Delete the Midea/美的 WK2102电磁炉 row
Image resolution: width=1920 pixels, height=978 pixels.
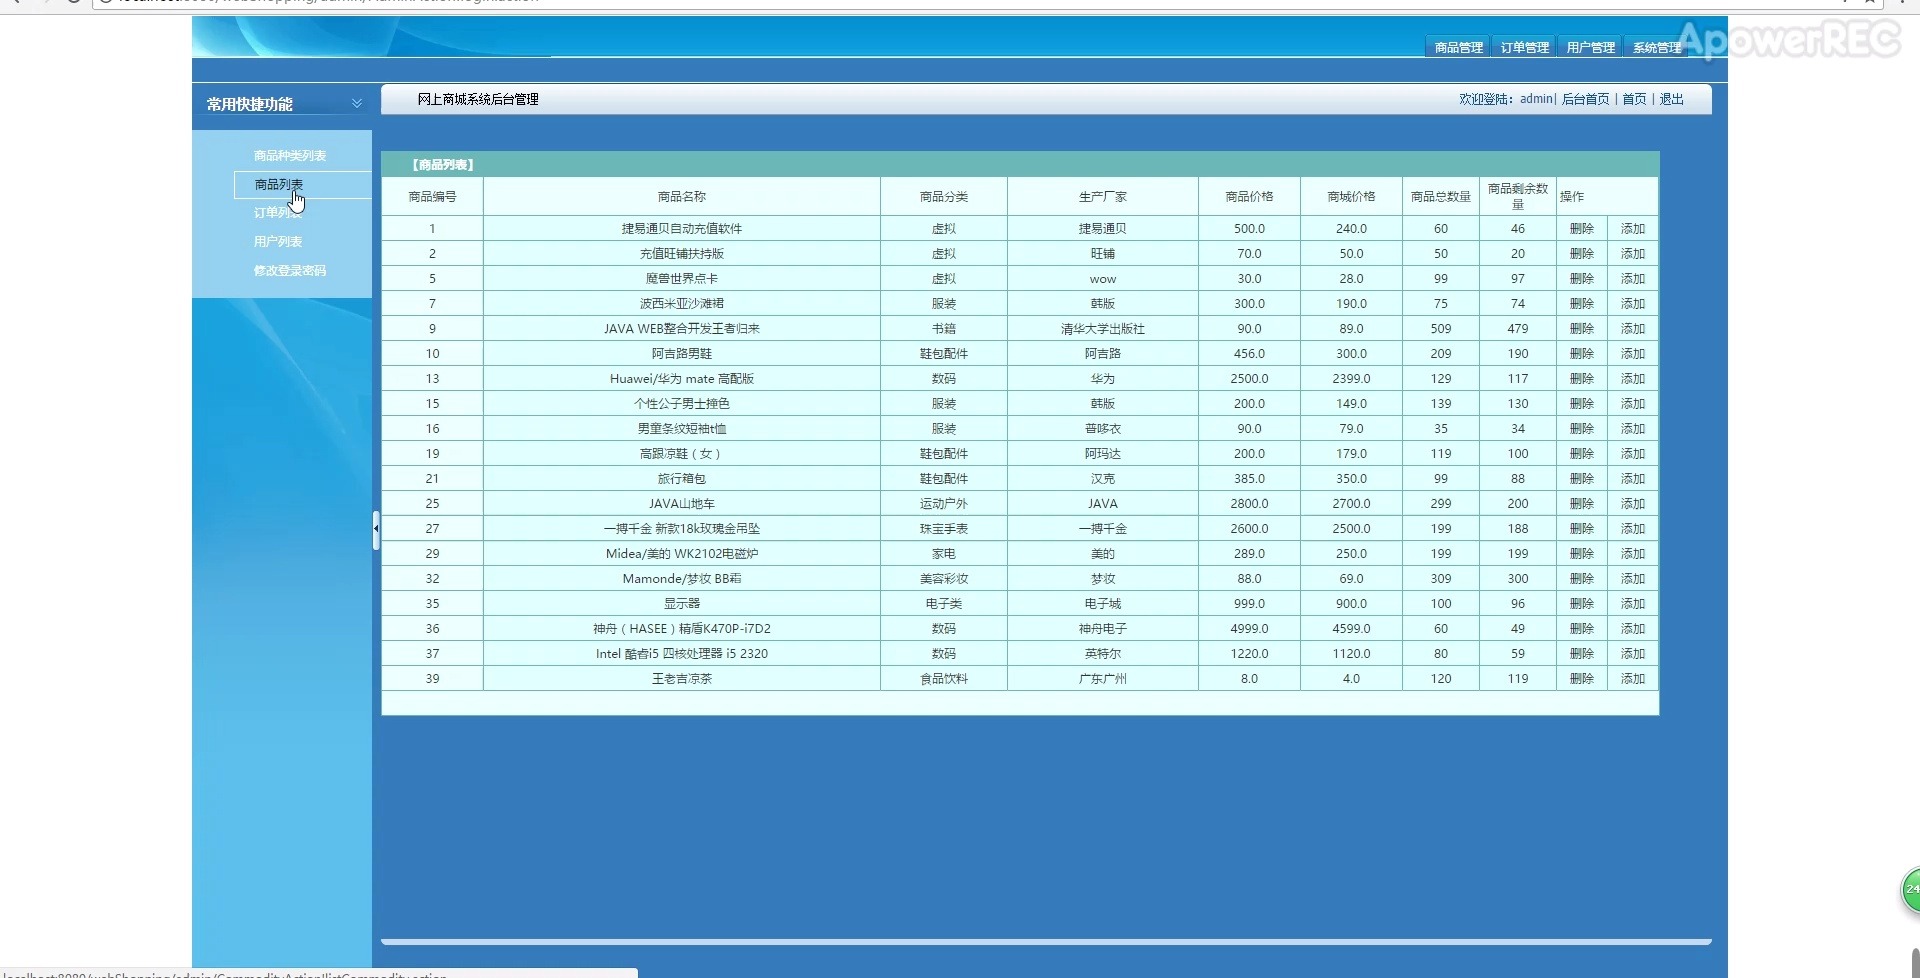(x=1581, y=553)
